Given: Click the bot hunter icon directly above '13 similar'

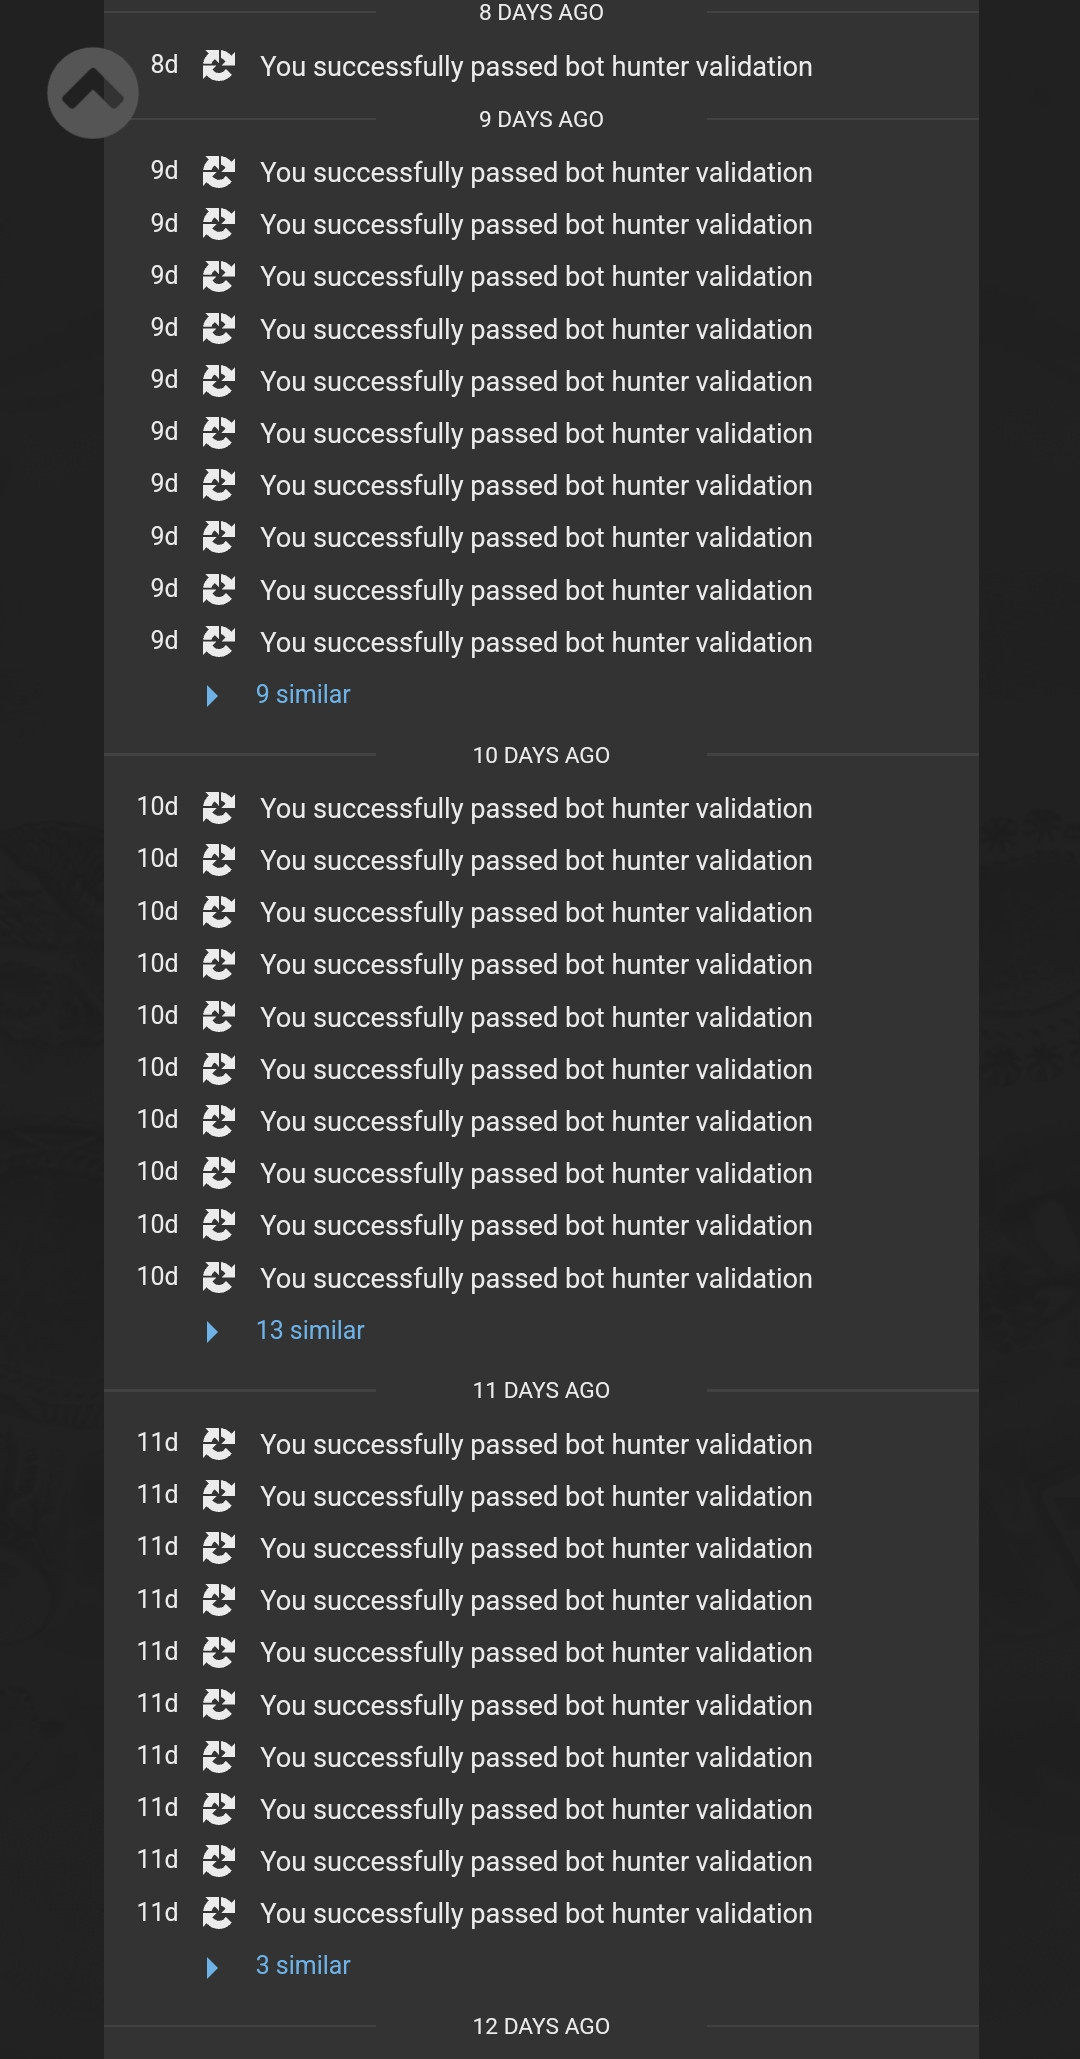Looking at the screenshot, I should click(218, 1277).
